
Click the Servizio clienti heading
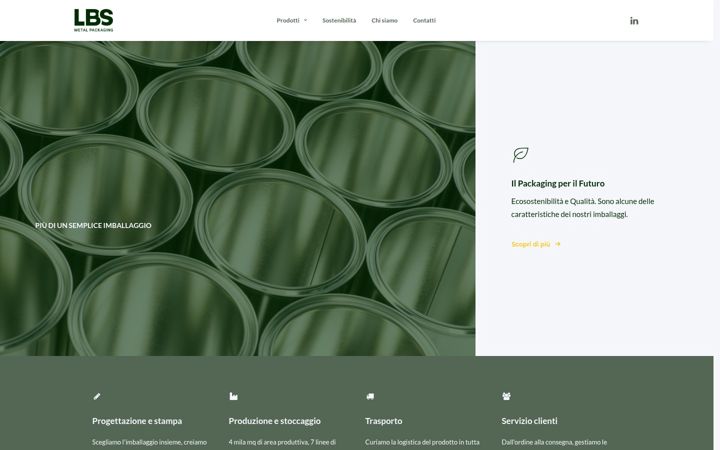click(529, 421)
